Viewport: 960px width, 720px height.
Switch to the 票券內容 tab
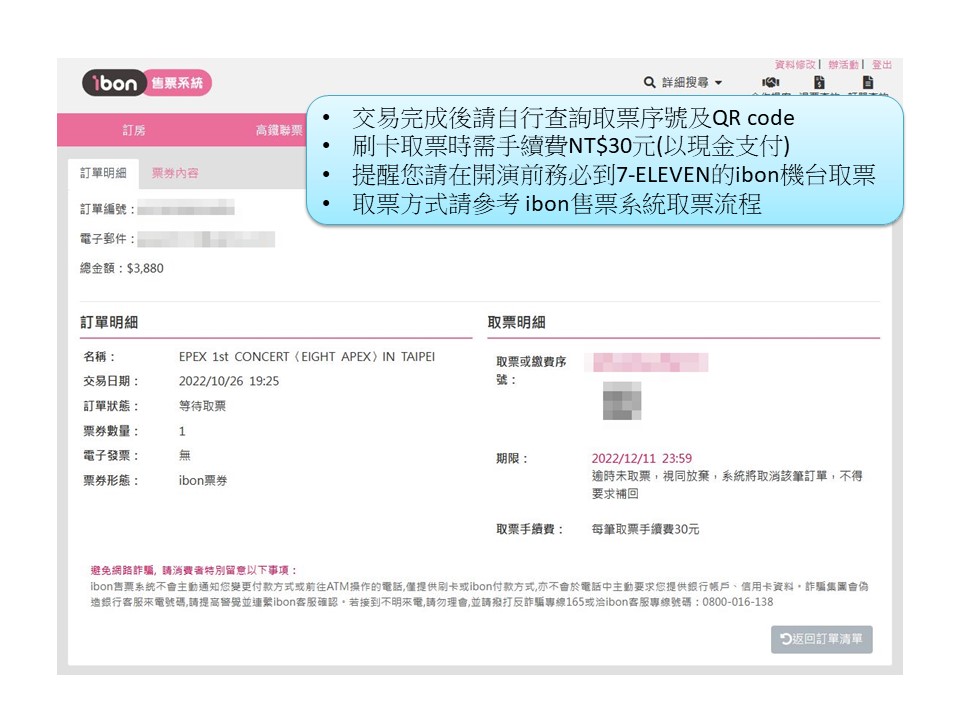(x=175, y=173)
